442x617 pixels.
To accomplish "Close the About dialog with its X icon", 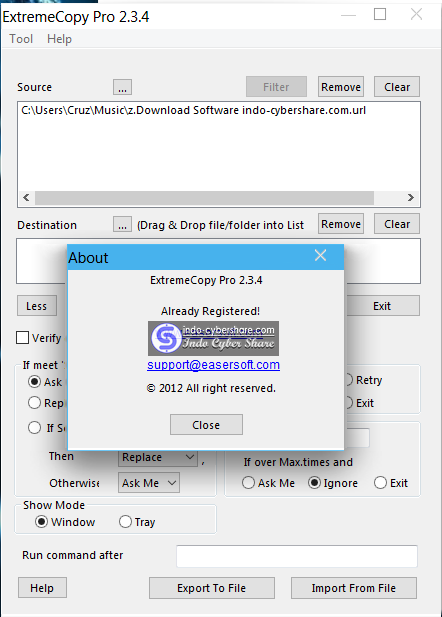I will coord(320,255).
